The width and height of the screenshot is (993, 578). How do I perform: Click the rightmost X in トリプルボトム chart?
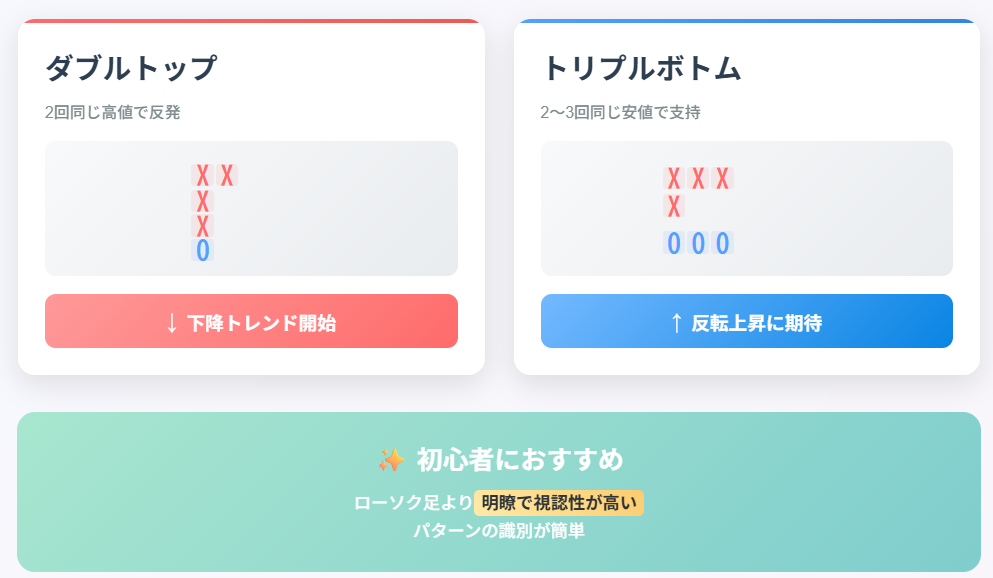click(723, 179)
